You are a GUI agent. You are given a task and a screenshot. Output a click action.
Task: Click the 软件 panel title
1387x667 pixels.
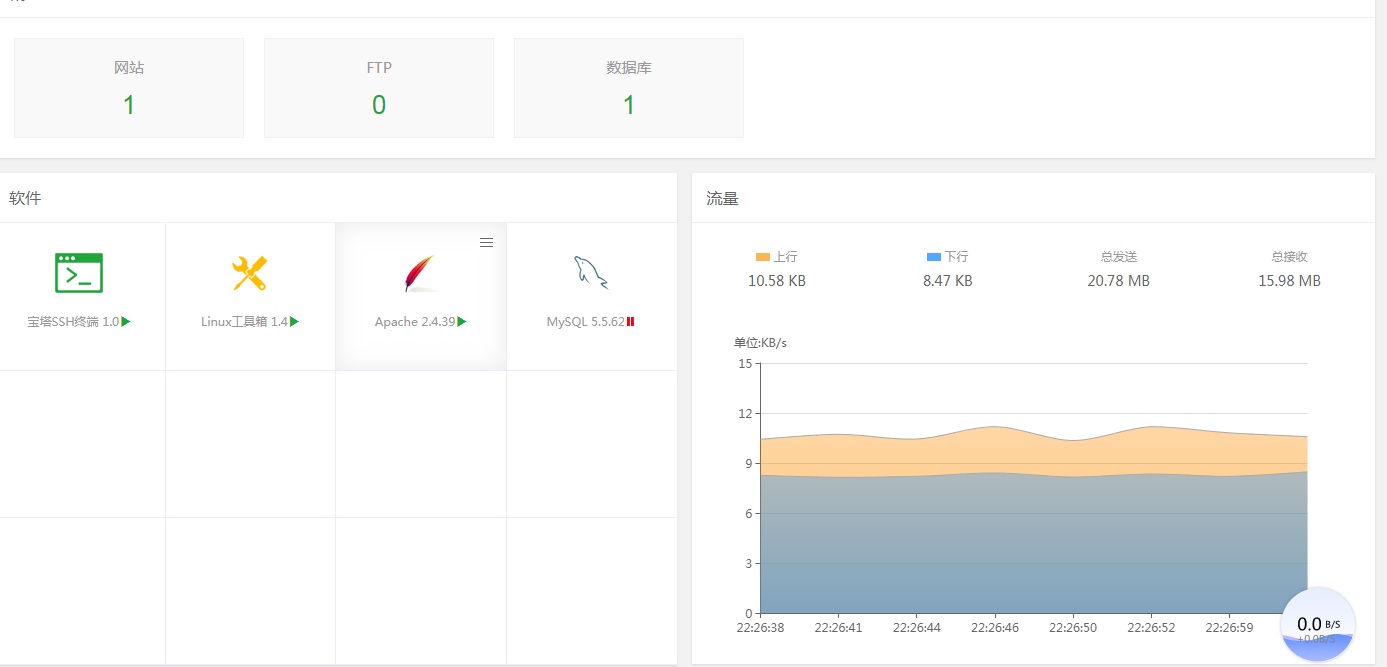click(x=25, y=198)
